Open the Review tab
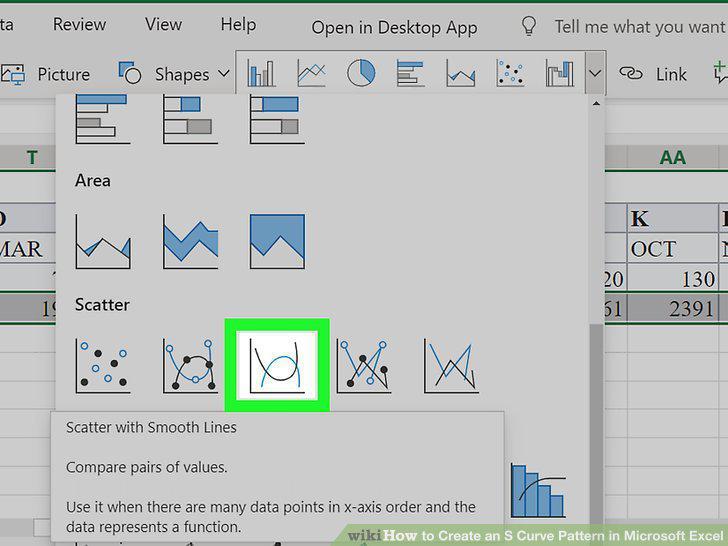The width and height of the screenshot is (728, 546). [79, 25]
